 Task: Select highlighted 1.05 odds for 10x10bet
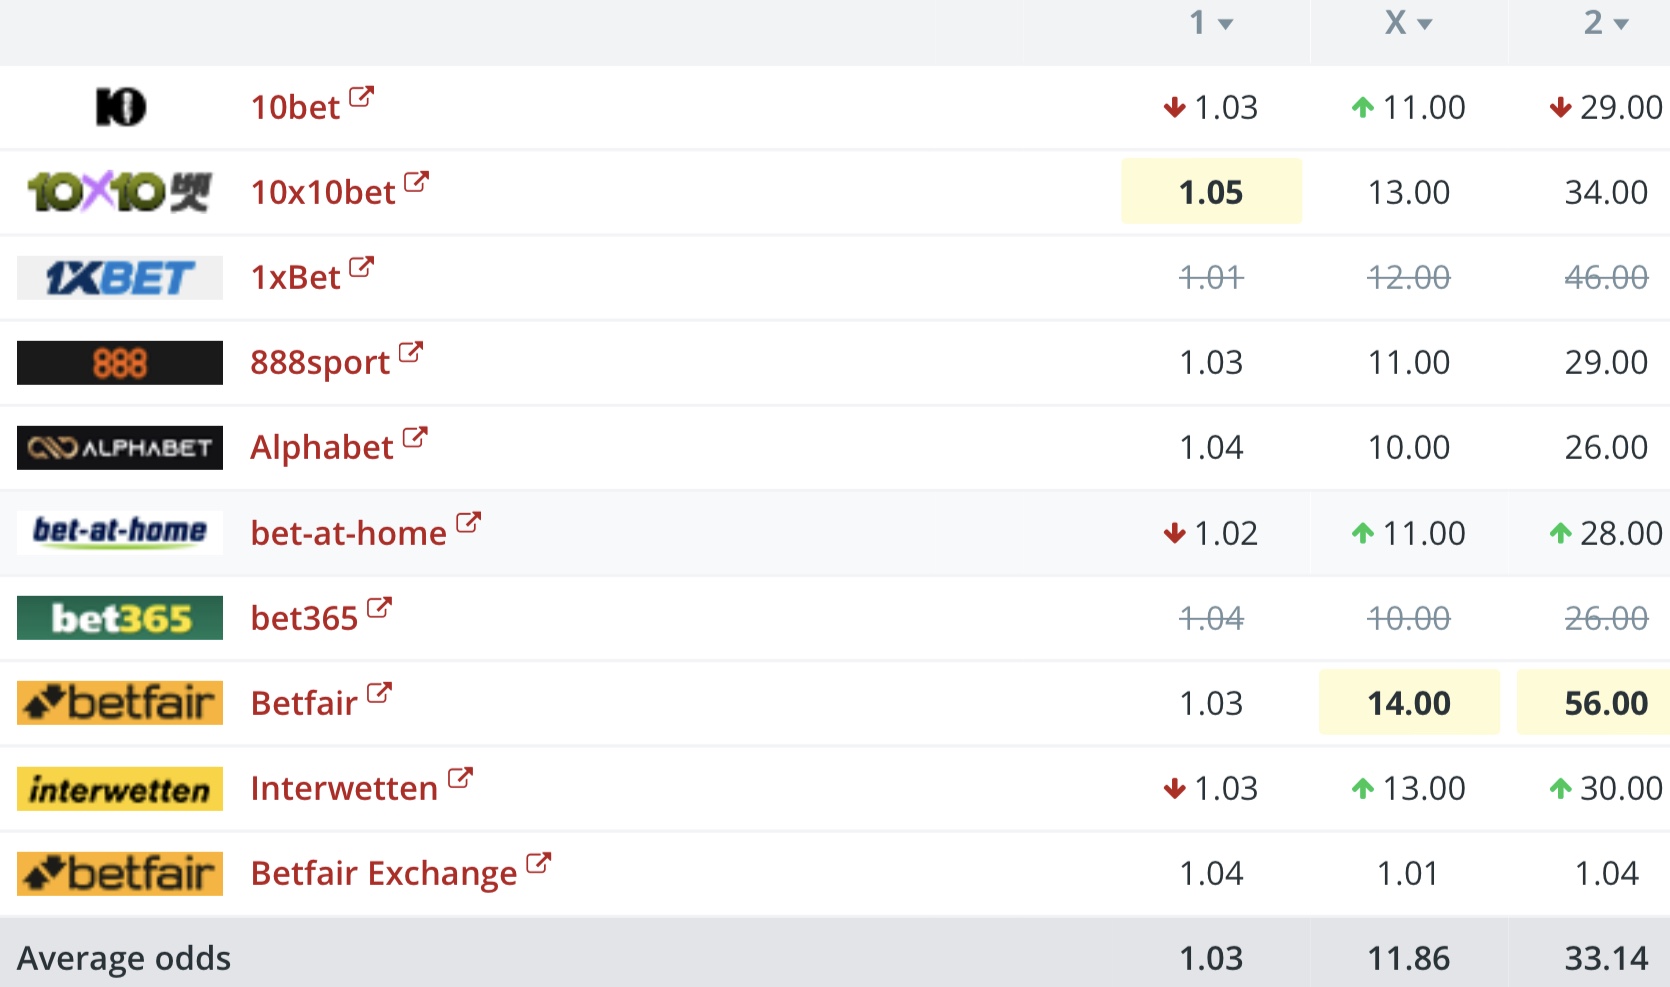(x=1211, y=192)
